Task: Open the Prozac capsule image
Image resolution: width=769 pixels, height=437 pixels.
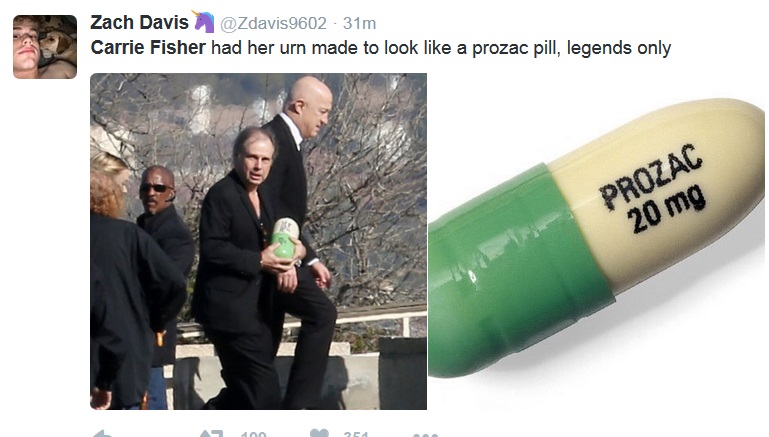Action: click(596, 238)
